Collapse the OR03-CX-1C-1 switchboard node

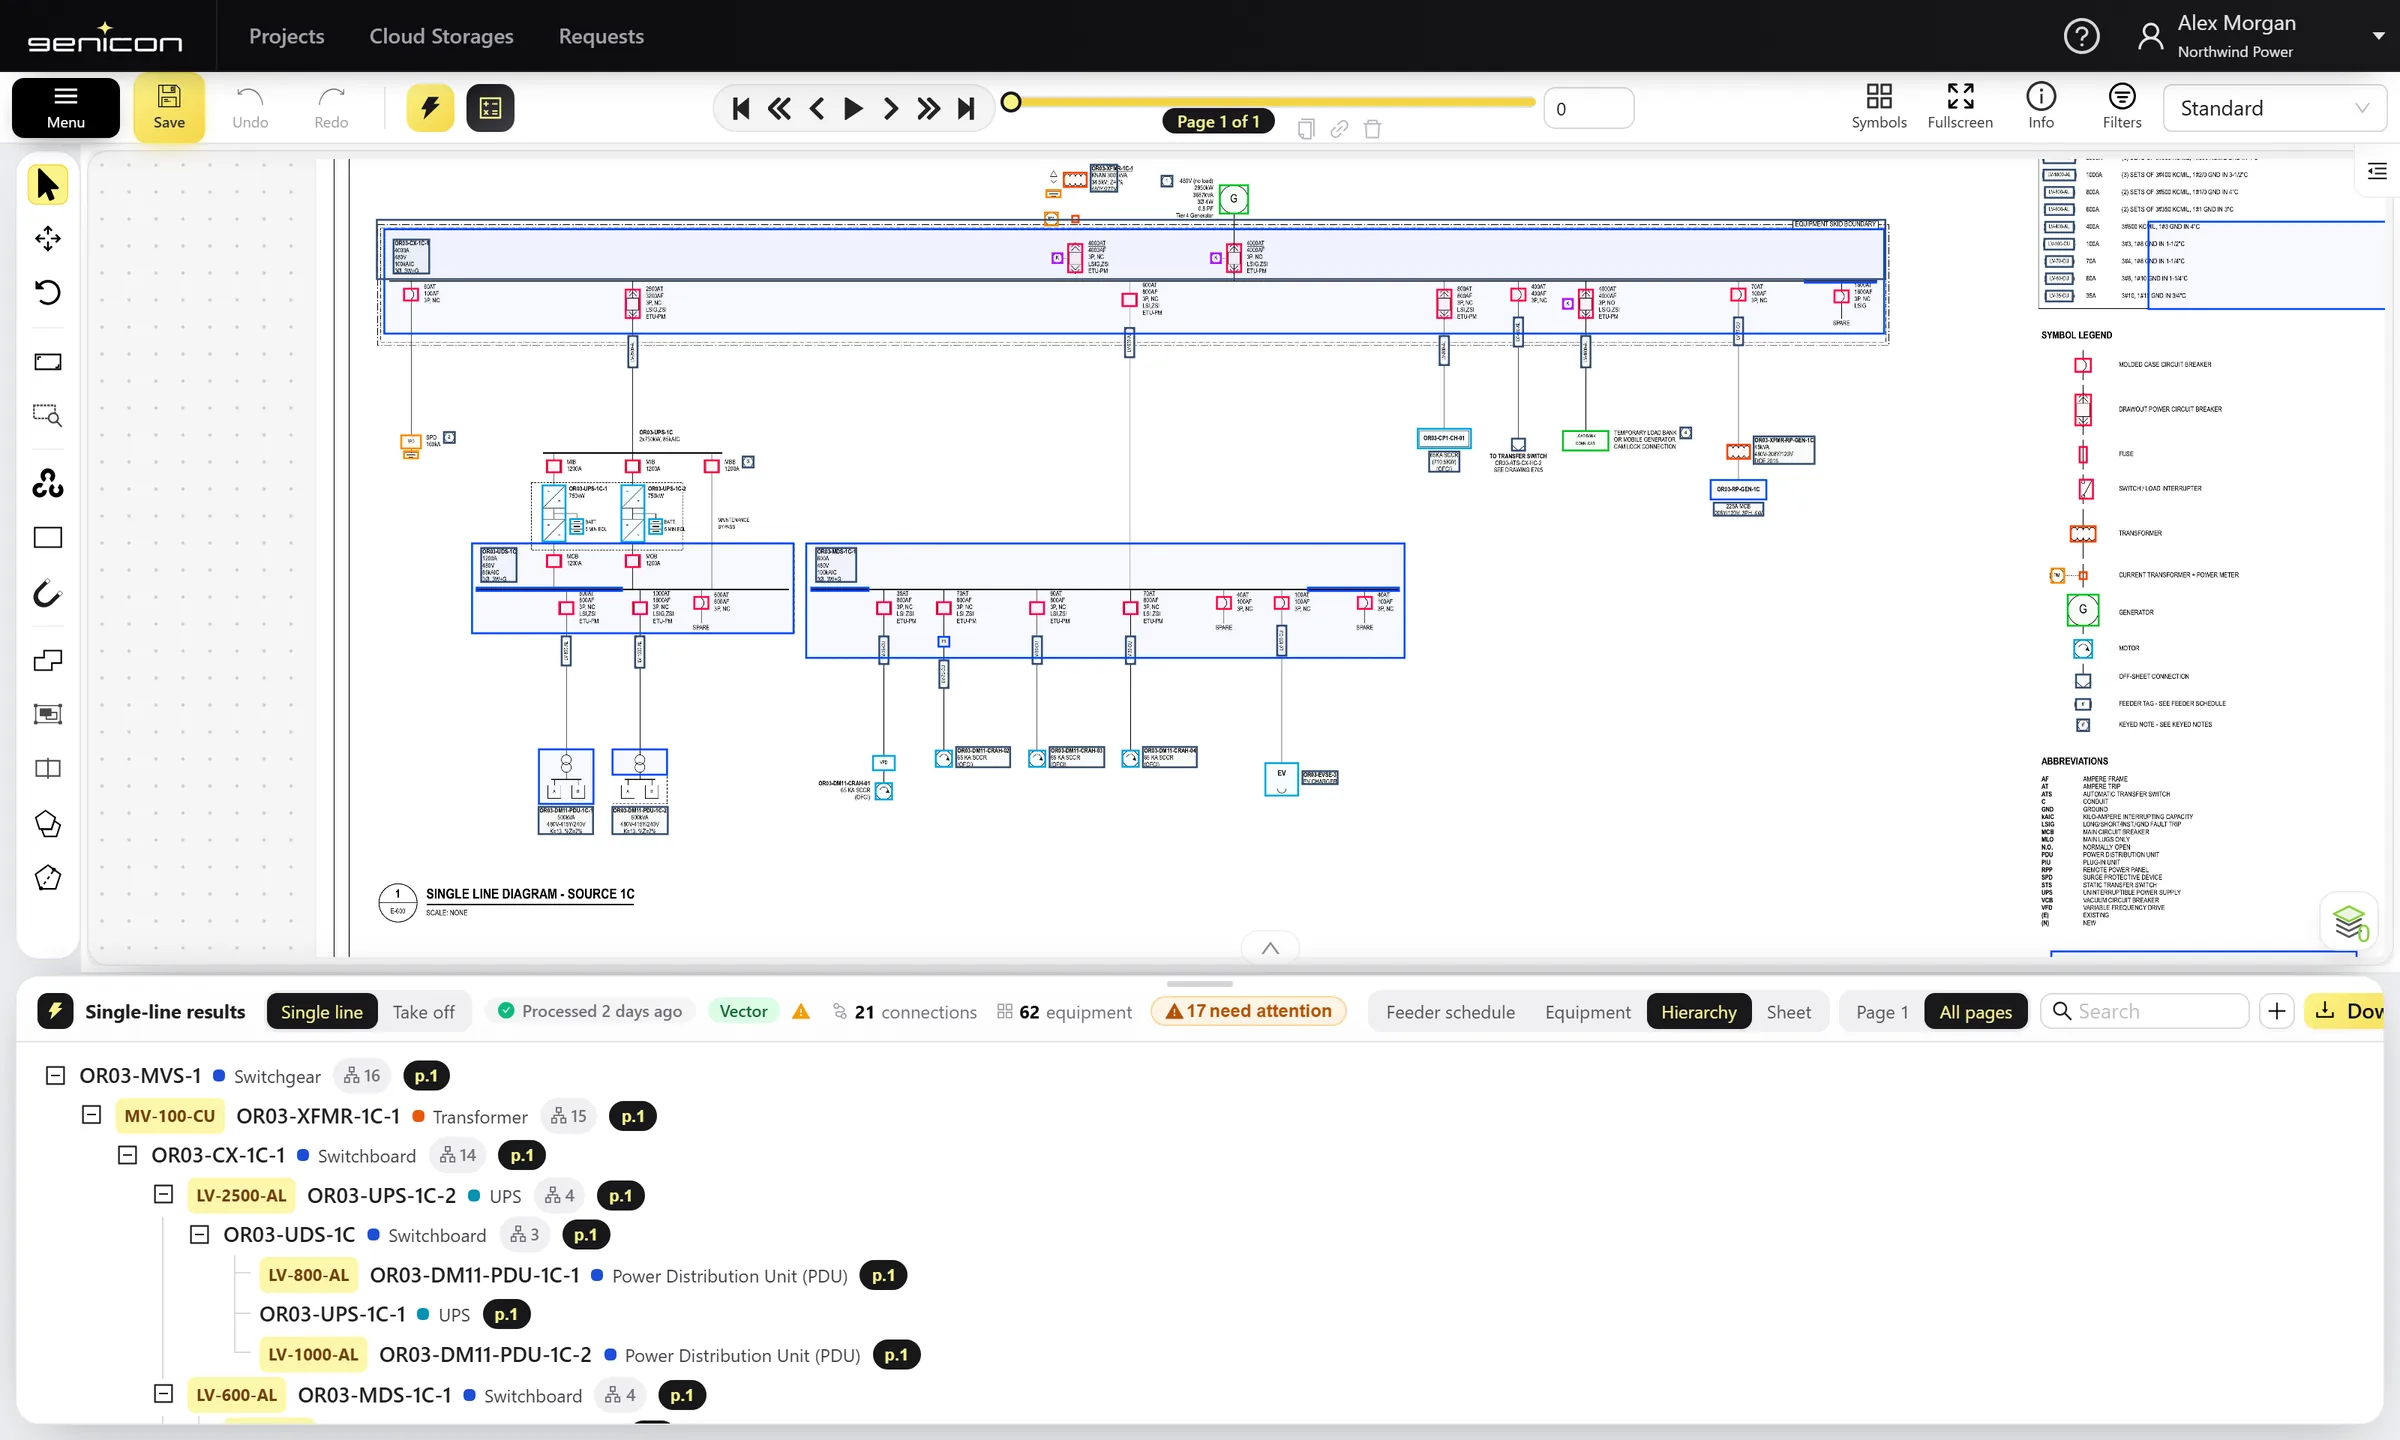tap(128, 1155)
